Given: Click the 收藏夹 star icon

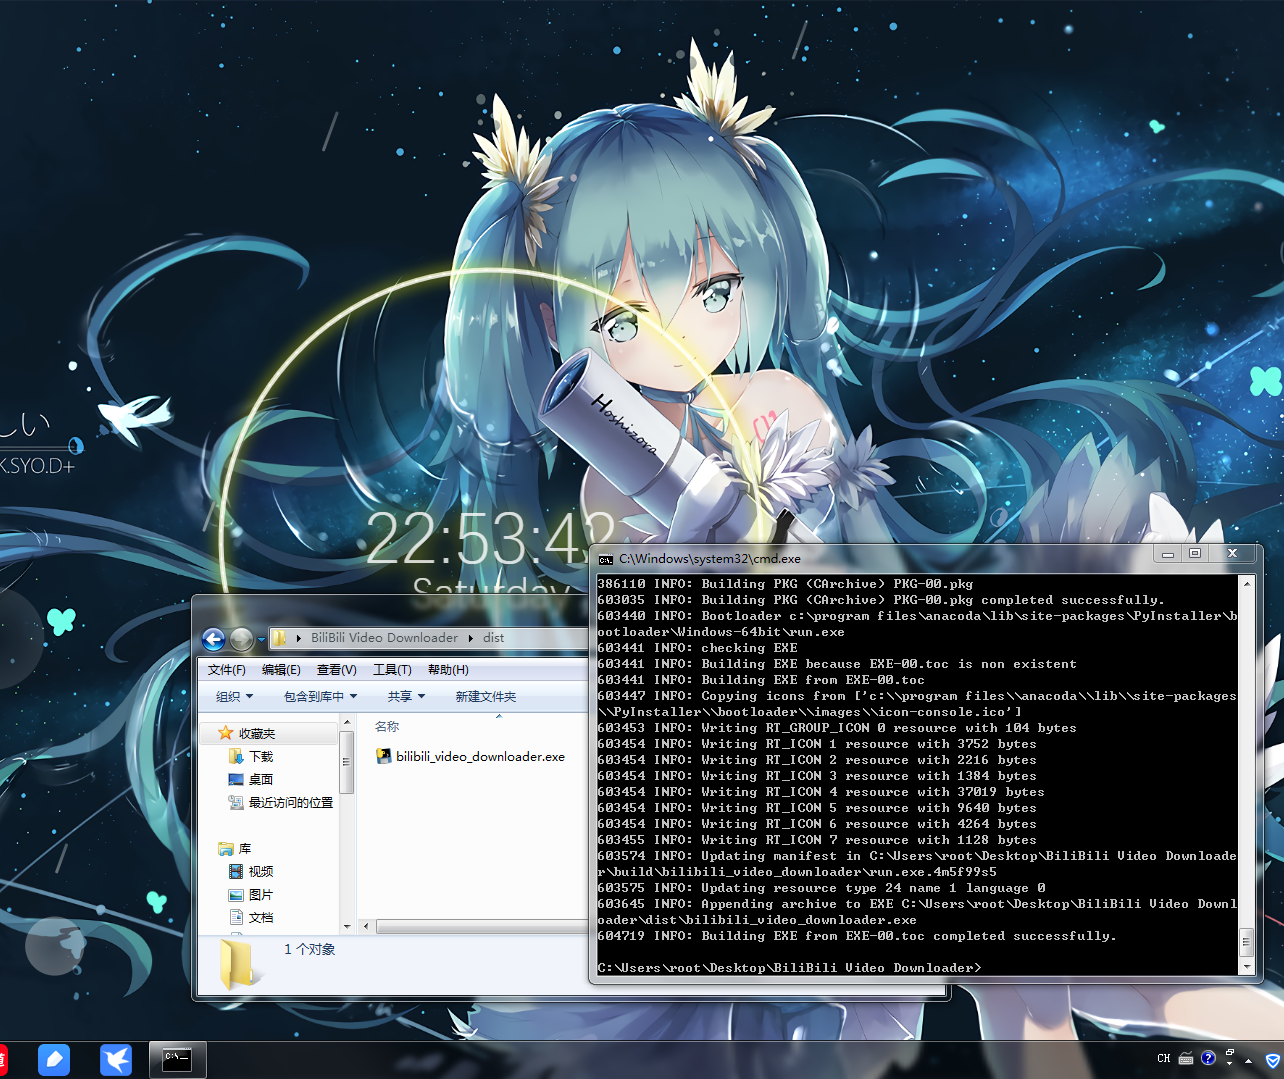Looking at the screenshot, I should click(x=226, y=733).
